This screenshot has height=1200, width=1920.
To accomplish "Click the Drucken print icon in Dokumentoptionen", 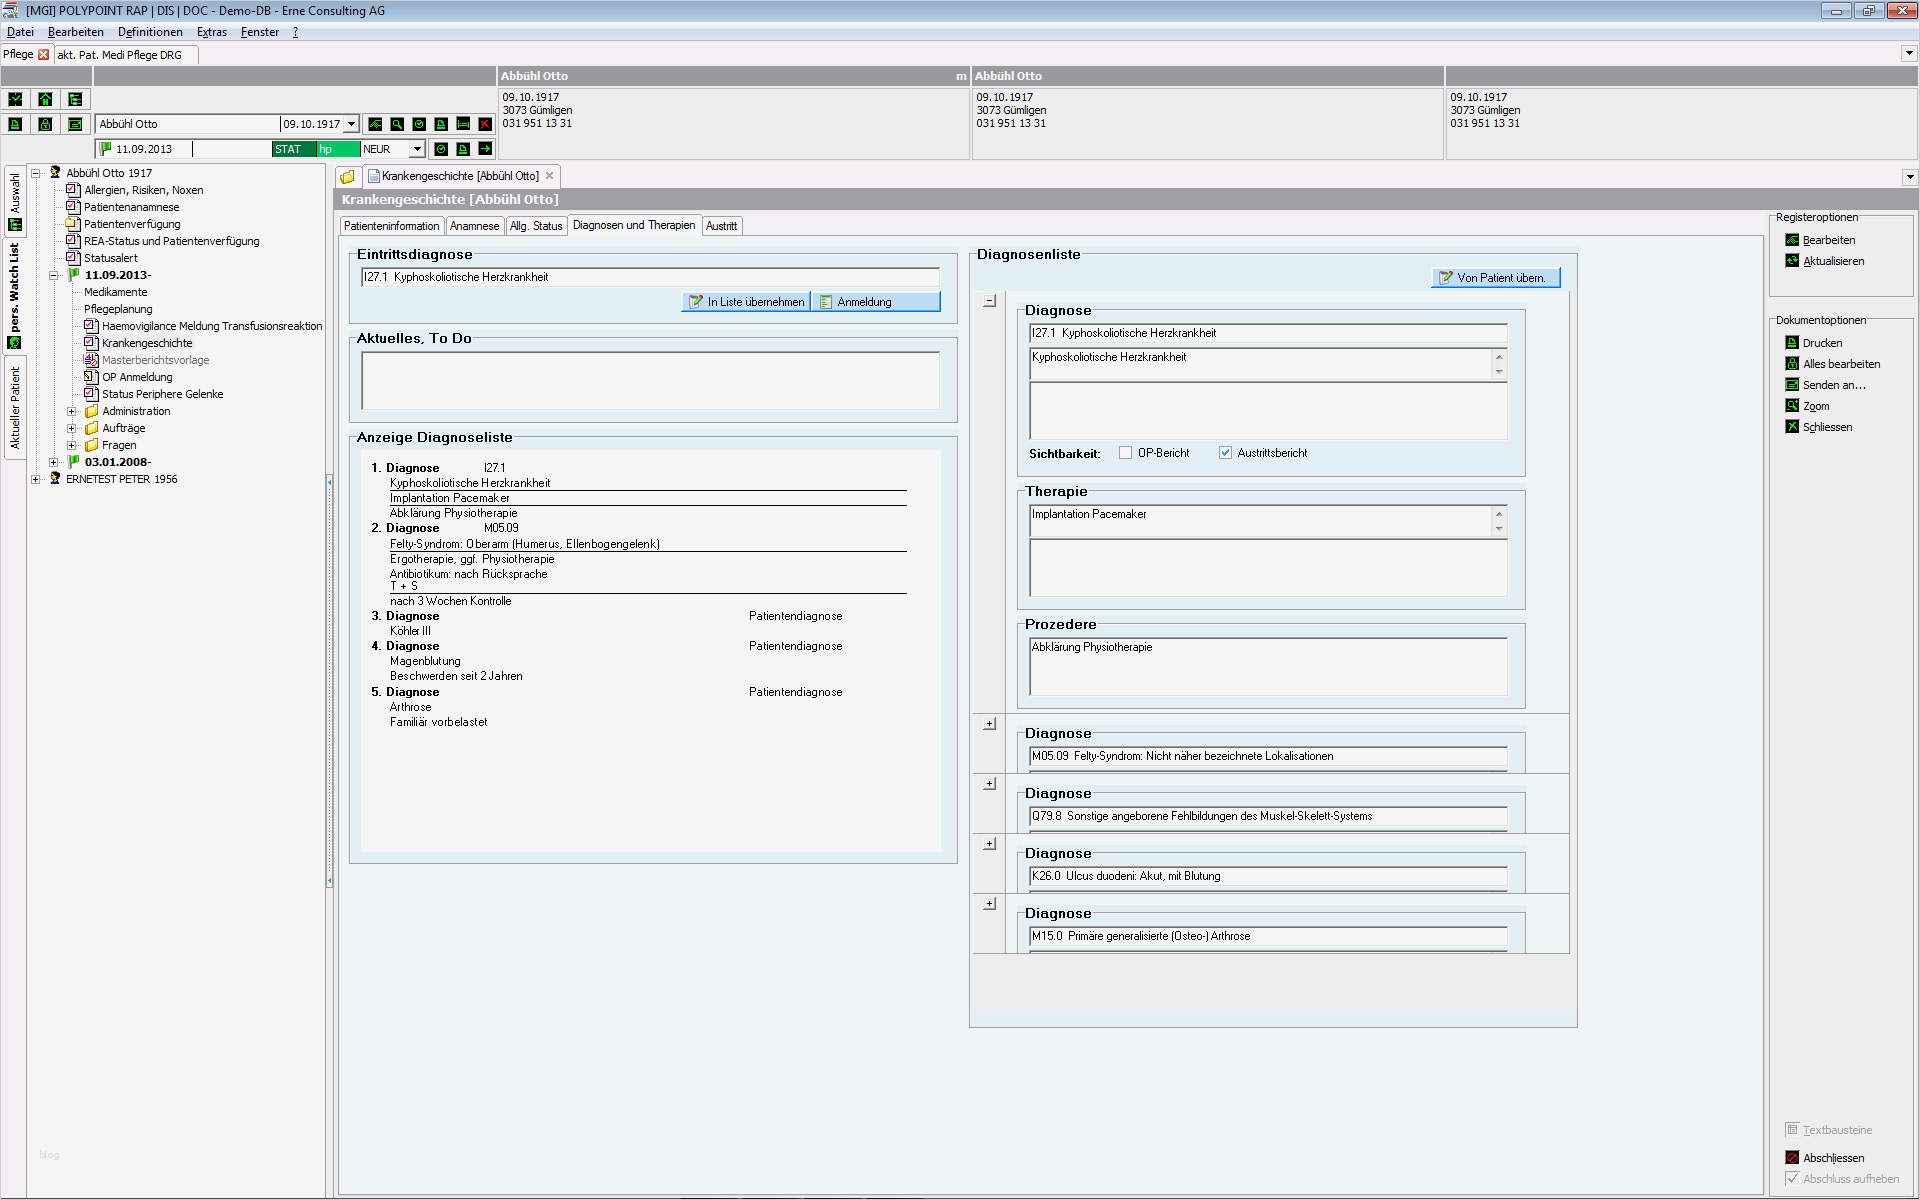I will [1792, 343].
